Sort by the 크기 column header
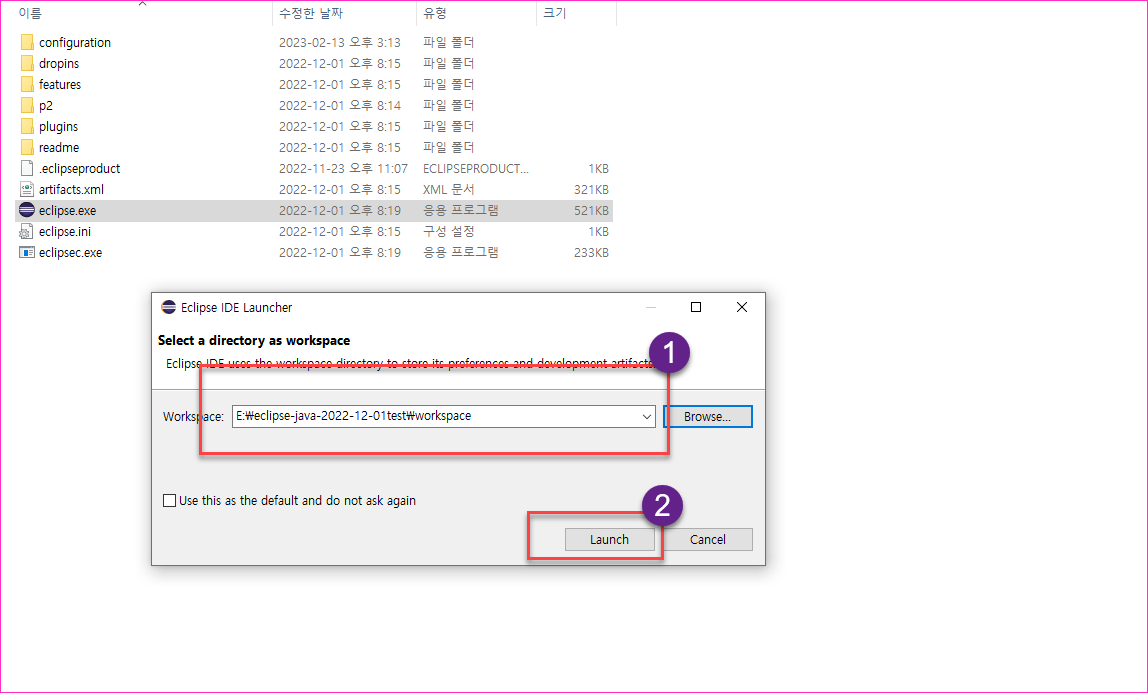 [x=554, y=13]
